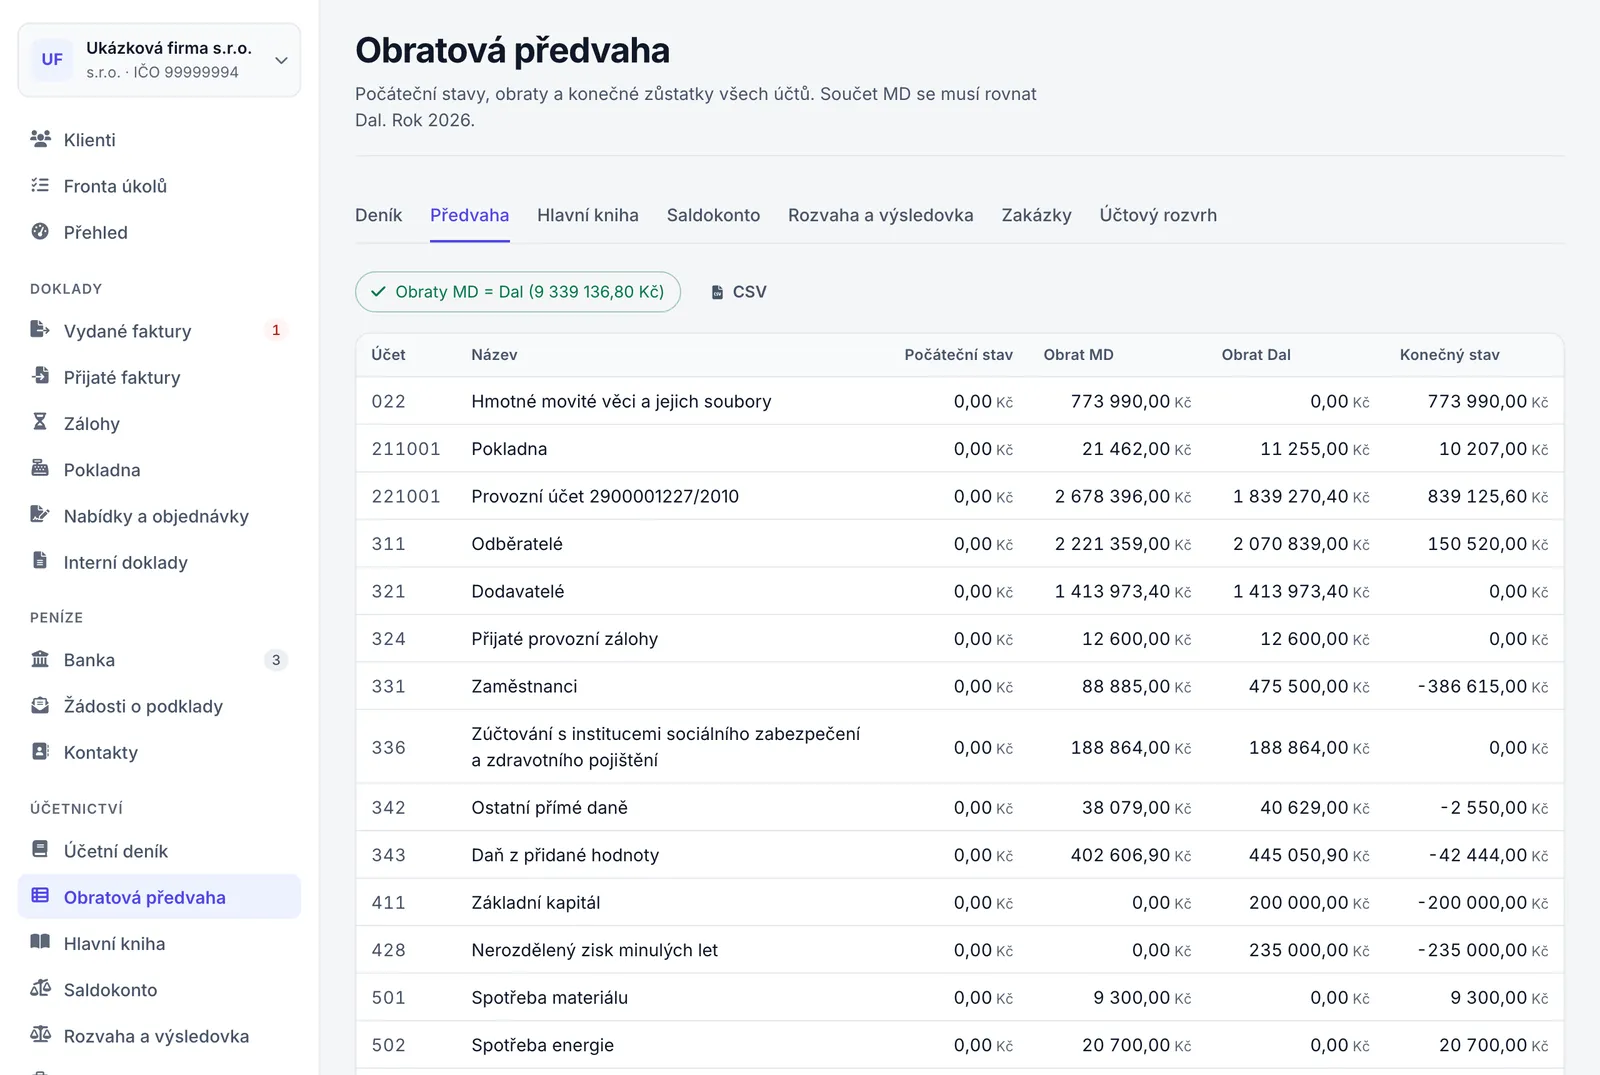Click Zaměstnanci final balance -386 615,00 Kč
The image size is (1600, 1075).
click(1483, 686)
